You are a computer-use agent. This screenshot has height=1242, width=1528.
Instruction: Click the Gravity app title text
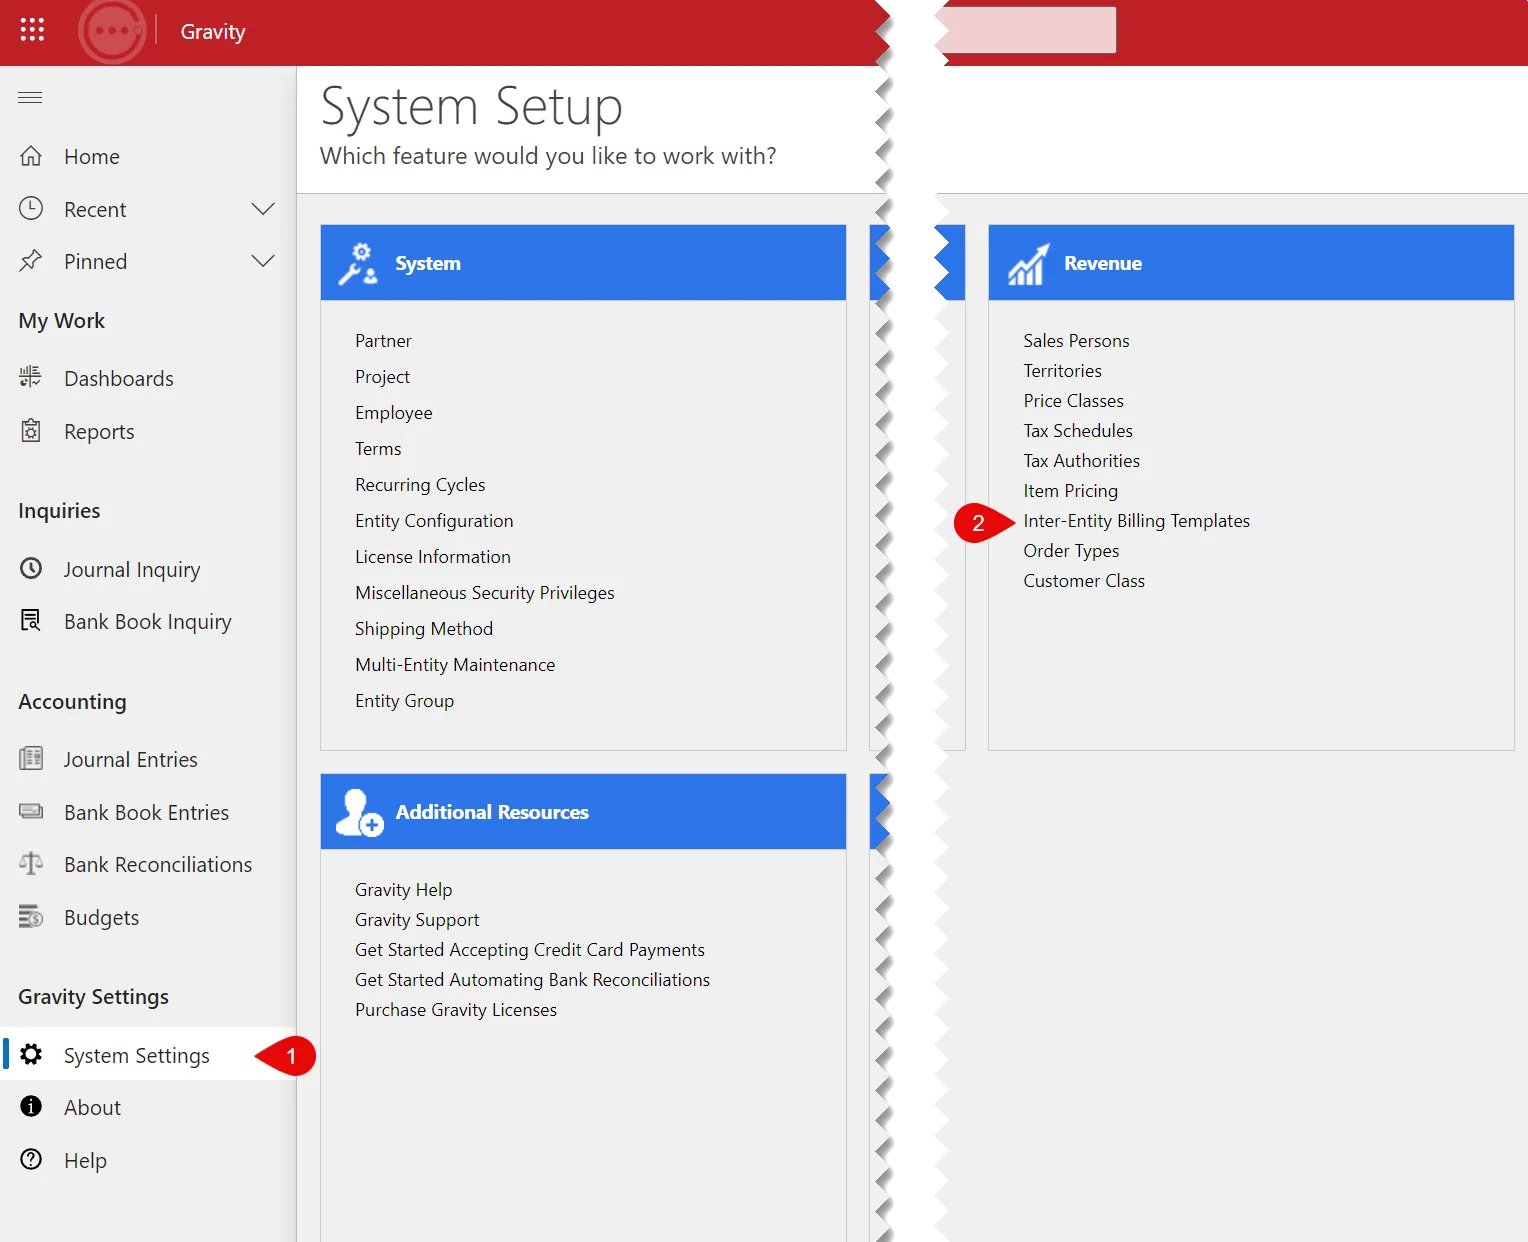(213, 32)
